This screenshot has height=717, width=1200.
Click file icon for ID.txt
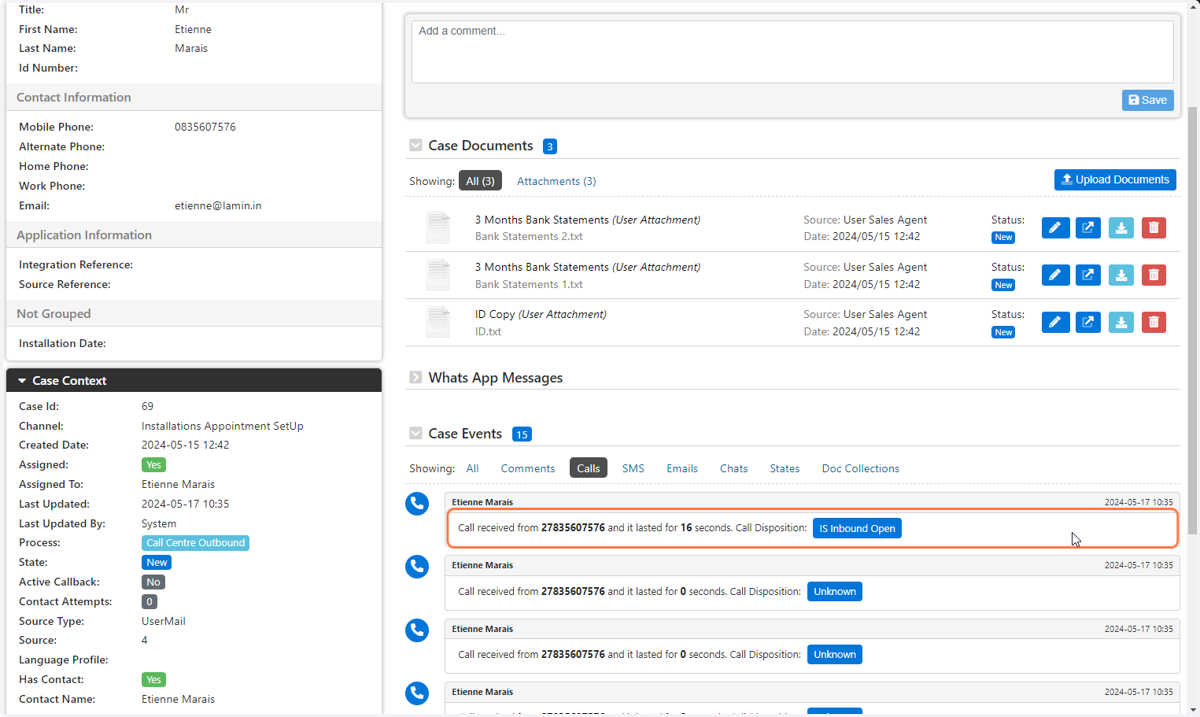coord(438,322)
